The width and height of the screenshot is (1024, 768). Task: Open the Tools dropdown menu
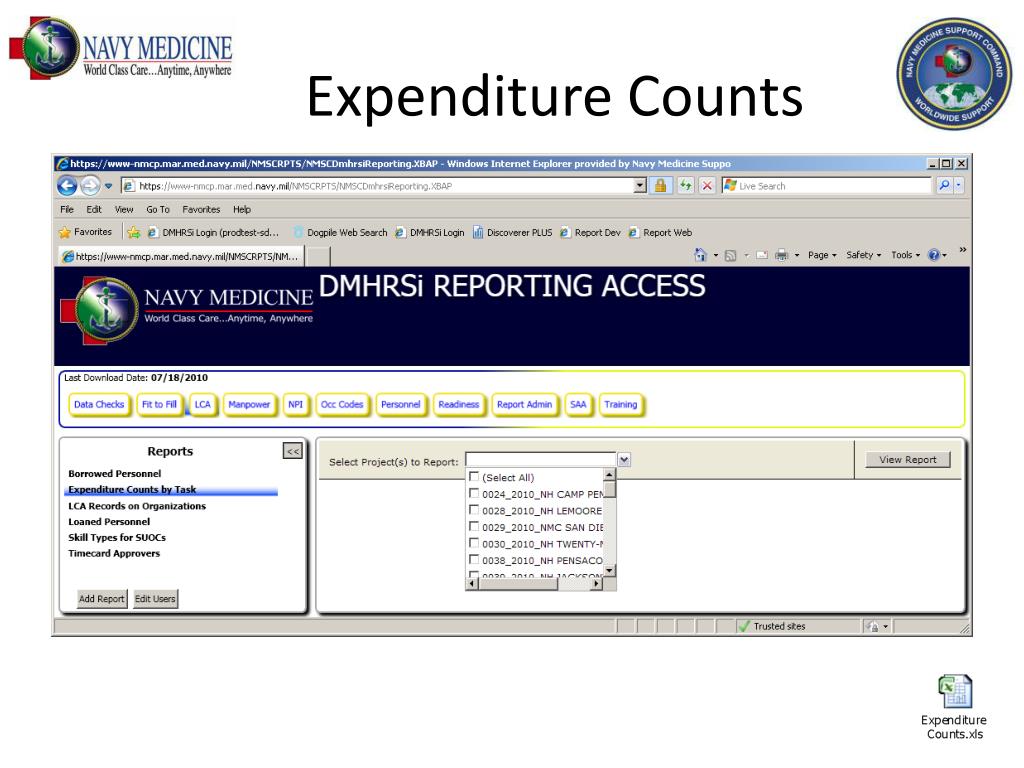point(905,255)
